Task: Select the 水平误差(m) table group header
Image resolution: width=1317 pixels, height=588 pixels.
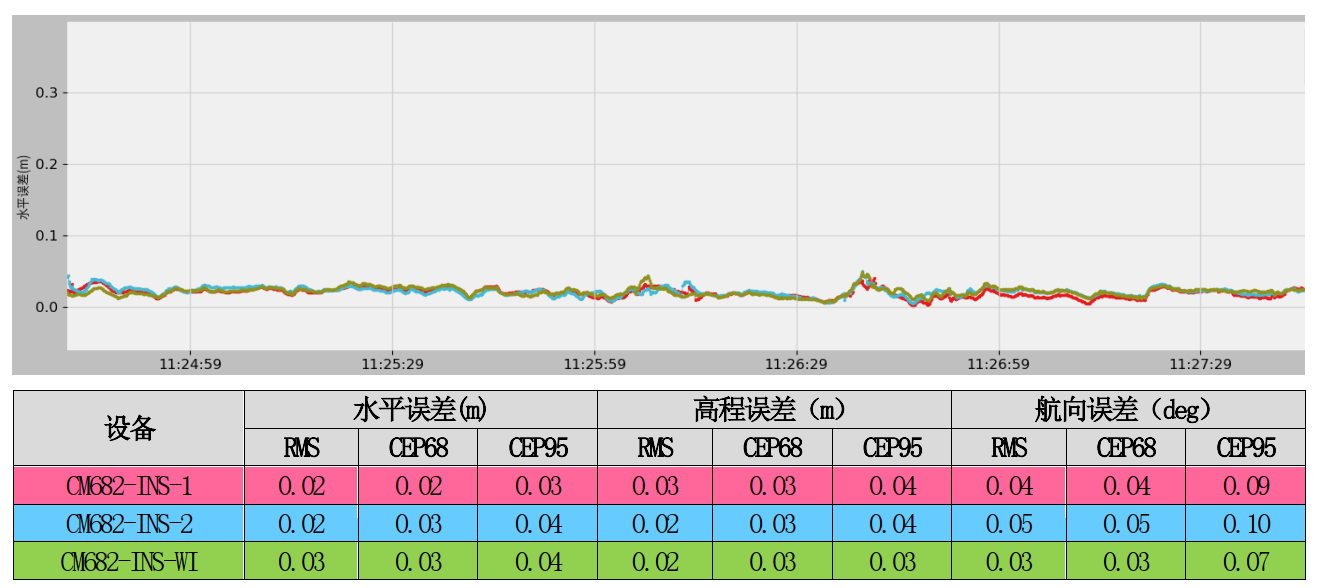Action: click(x=420, y=410)
